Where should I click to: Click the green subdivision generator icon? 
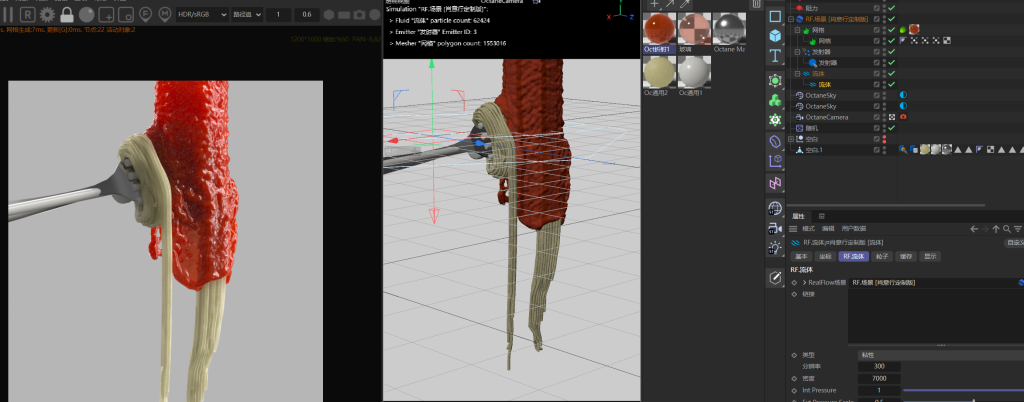(775, 80)
